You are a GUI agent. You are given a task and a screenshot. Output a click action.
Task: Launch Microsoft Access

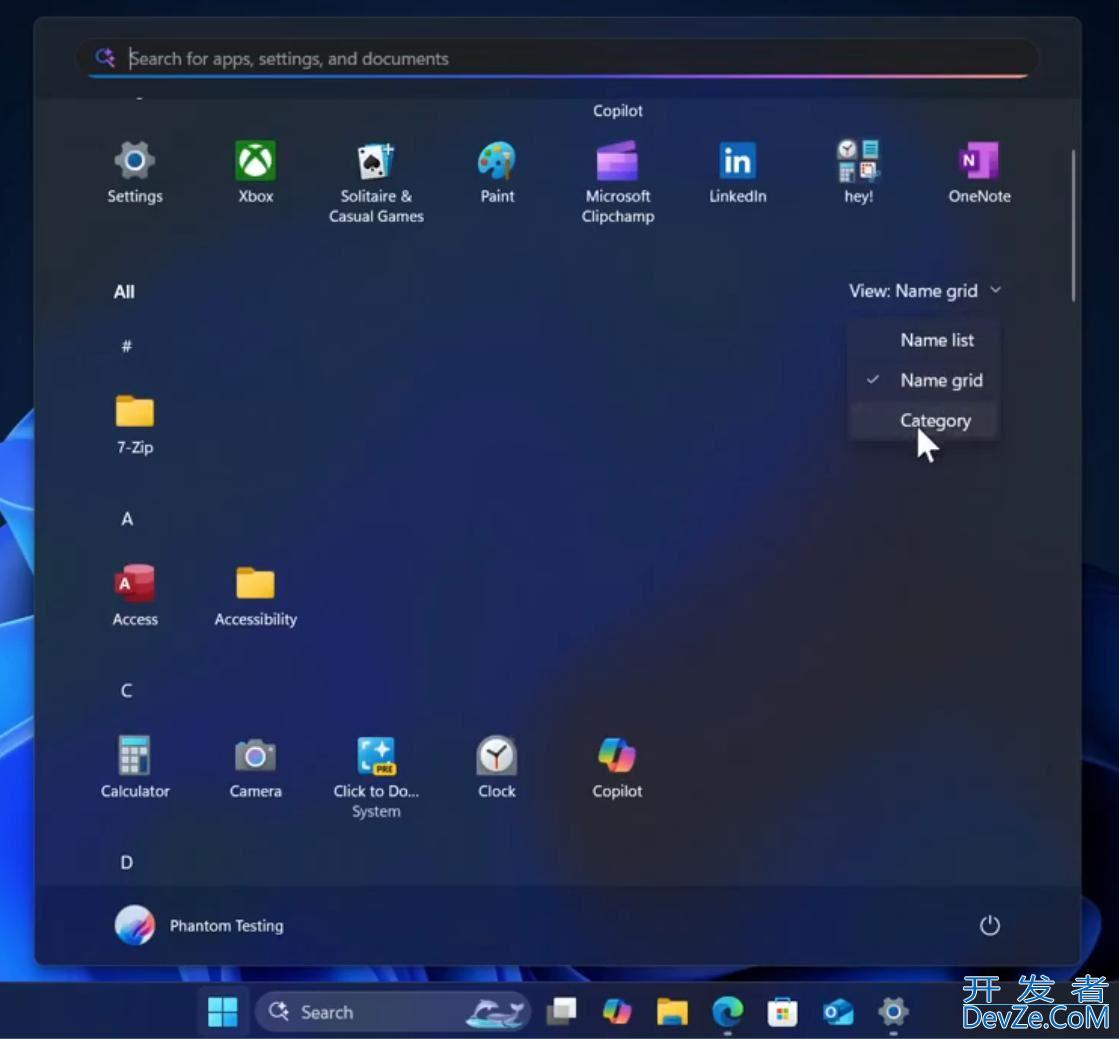point(135,597)
